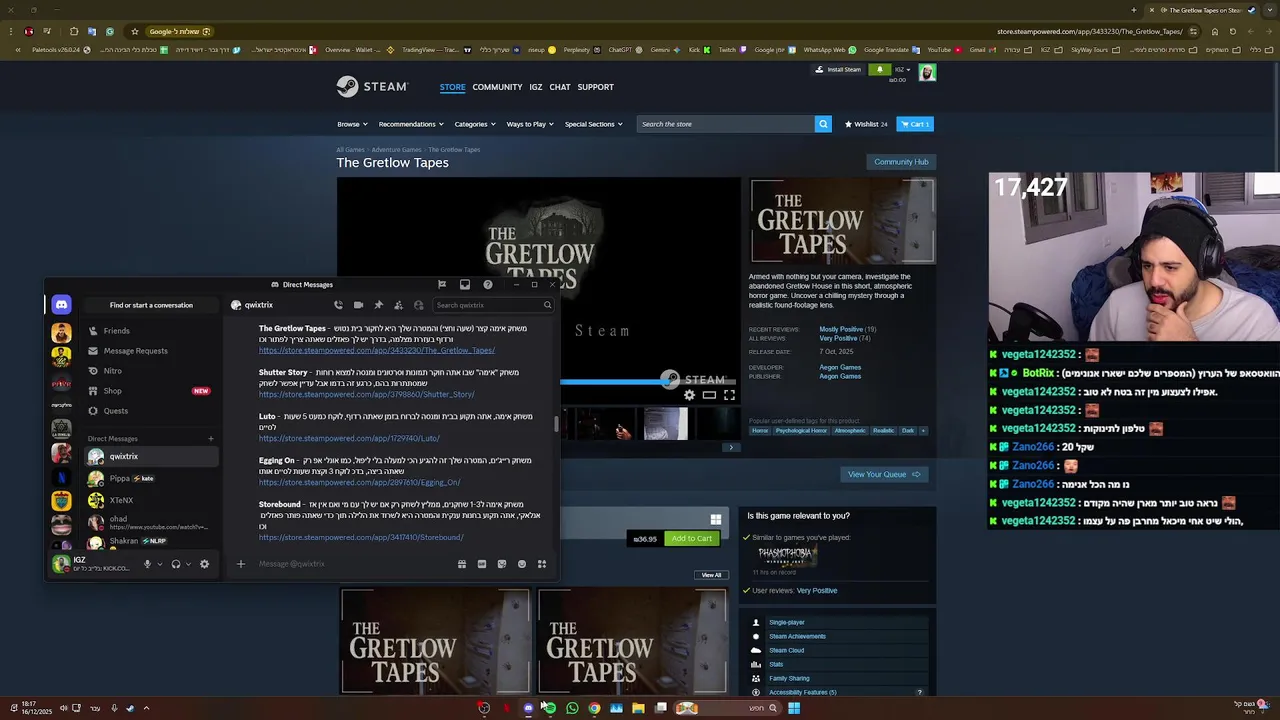Click Add to Cart button
The width and height of the screenshot is (1280, 720).
tap(692, 539)
